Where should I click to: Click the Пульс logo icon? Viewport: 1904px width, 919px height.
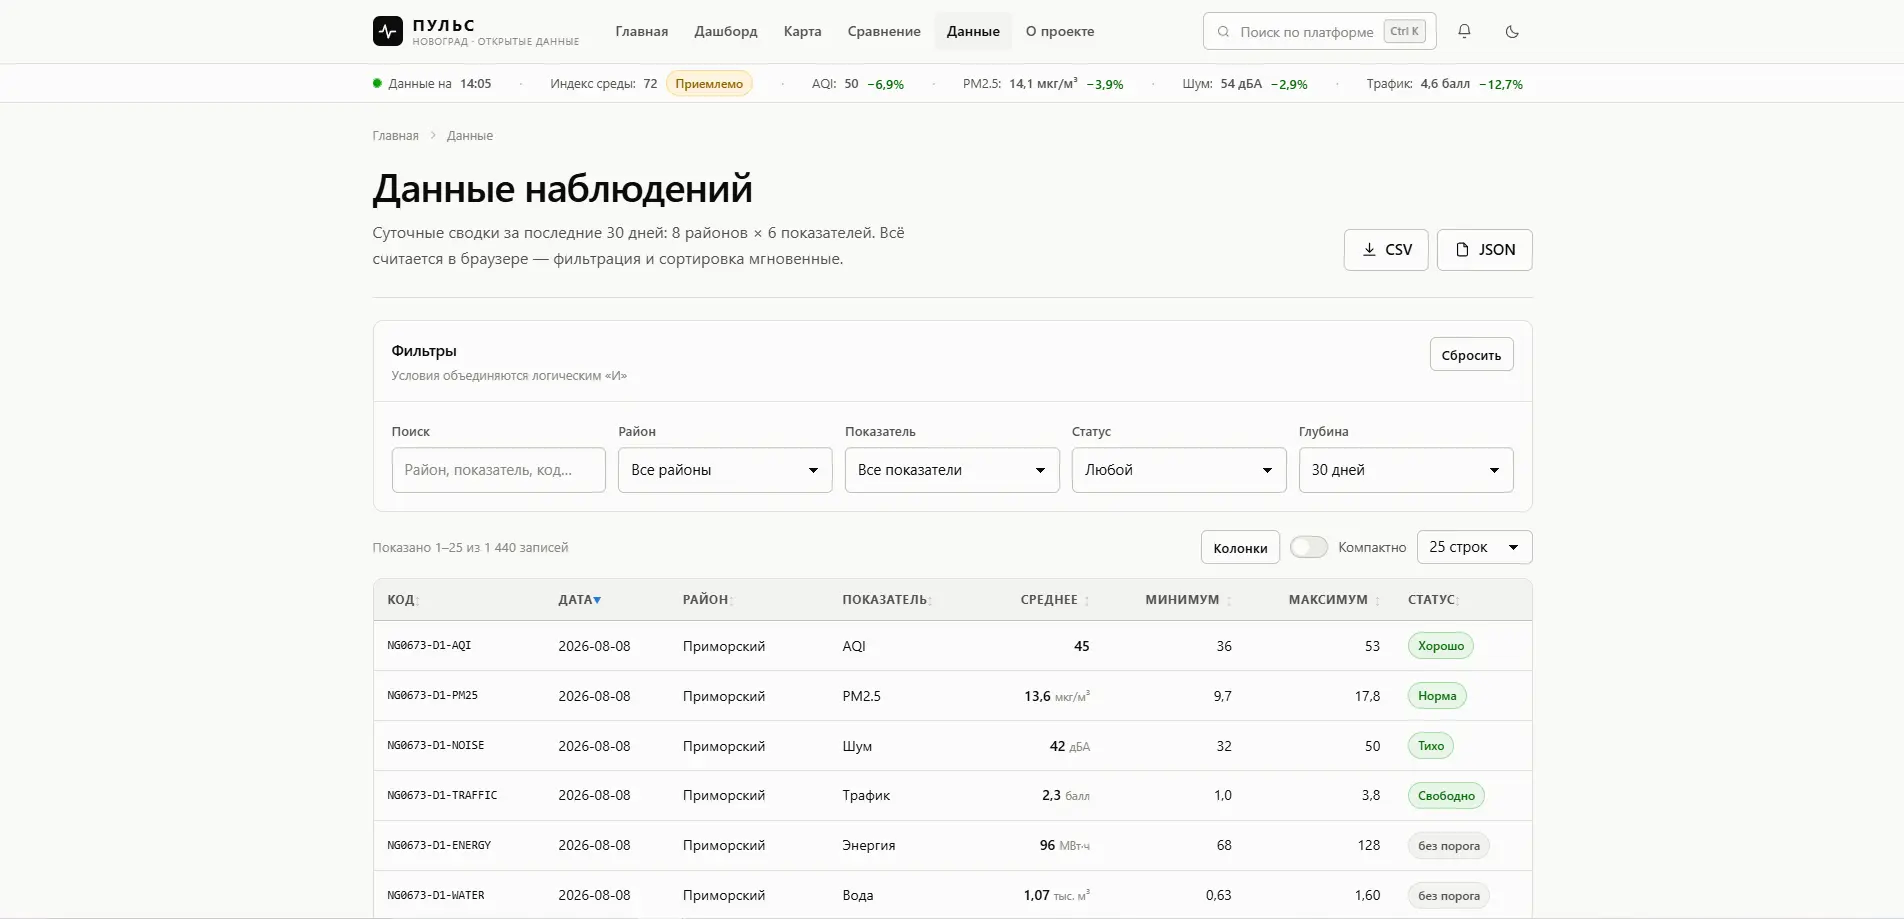click(387, 32)
